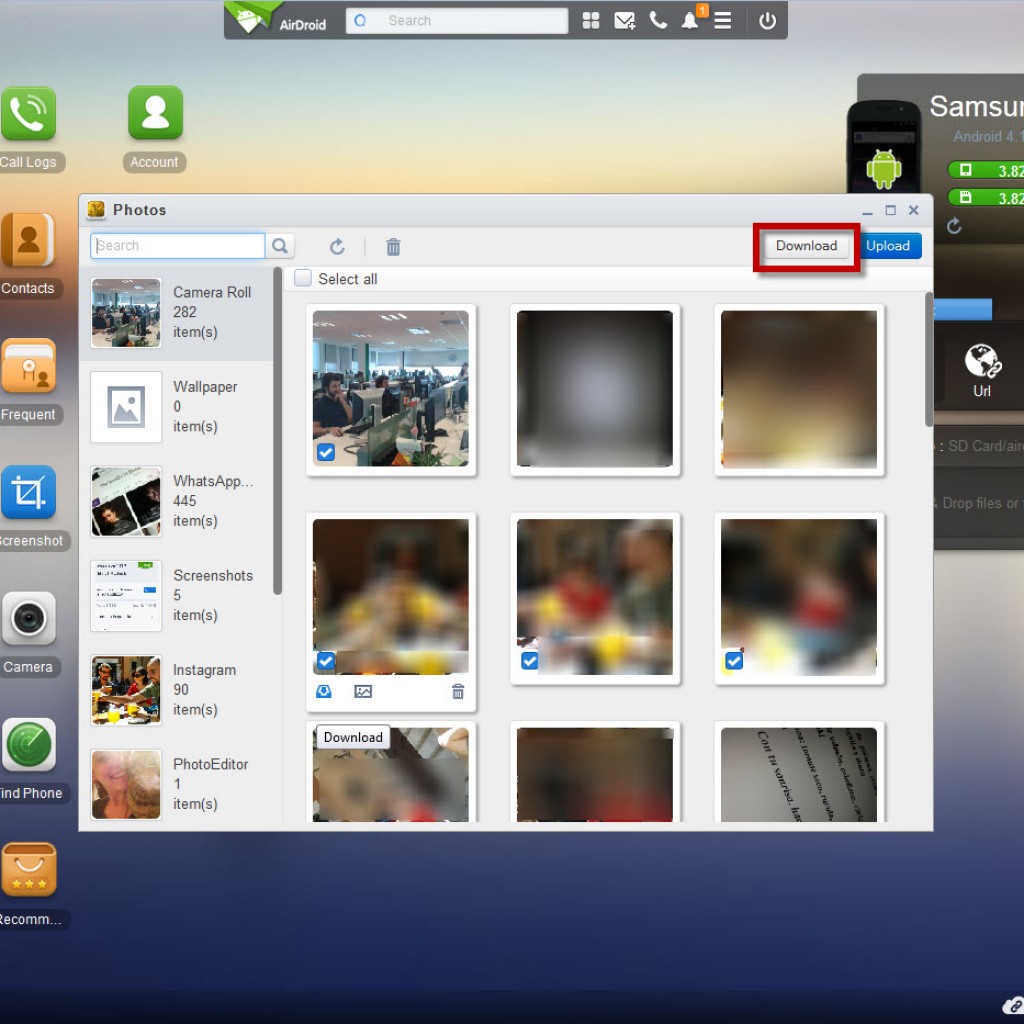
Task: Click the refresh icon in Photos toolbar
Action: [337, 247]
